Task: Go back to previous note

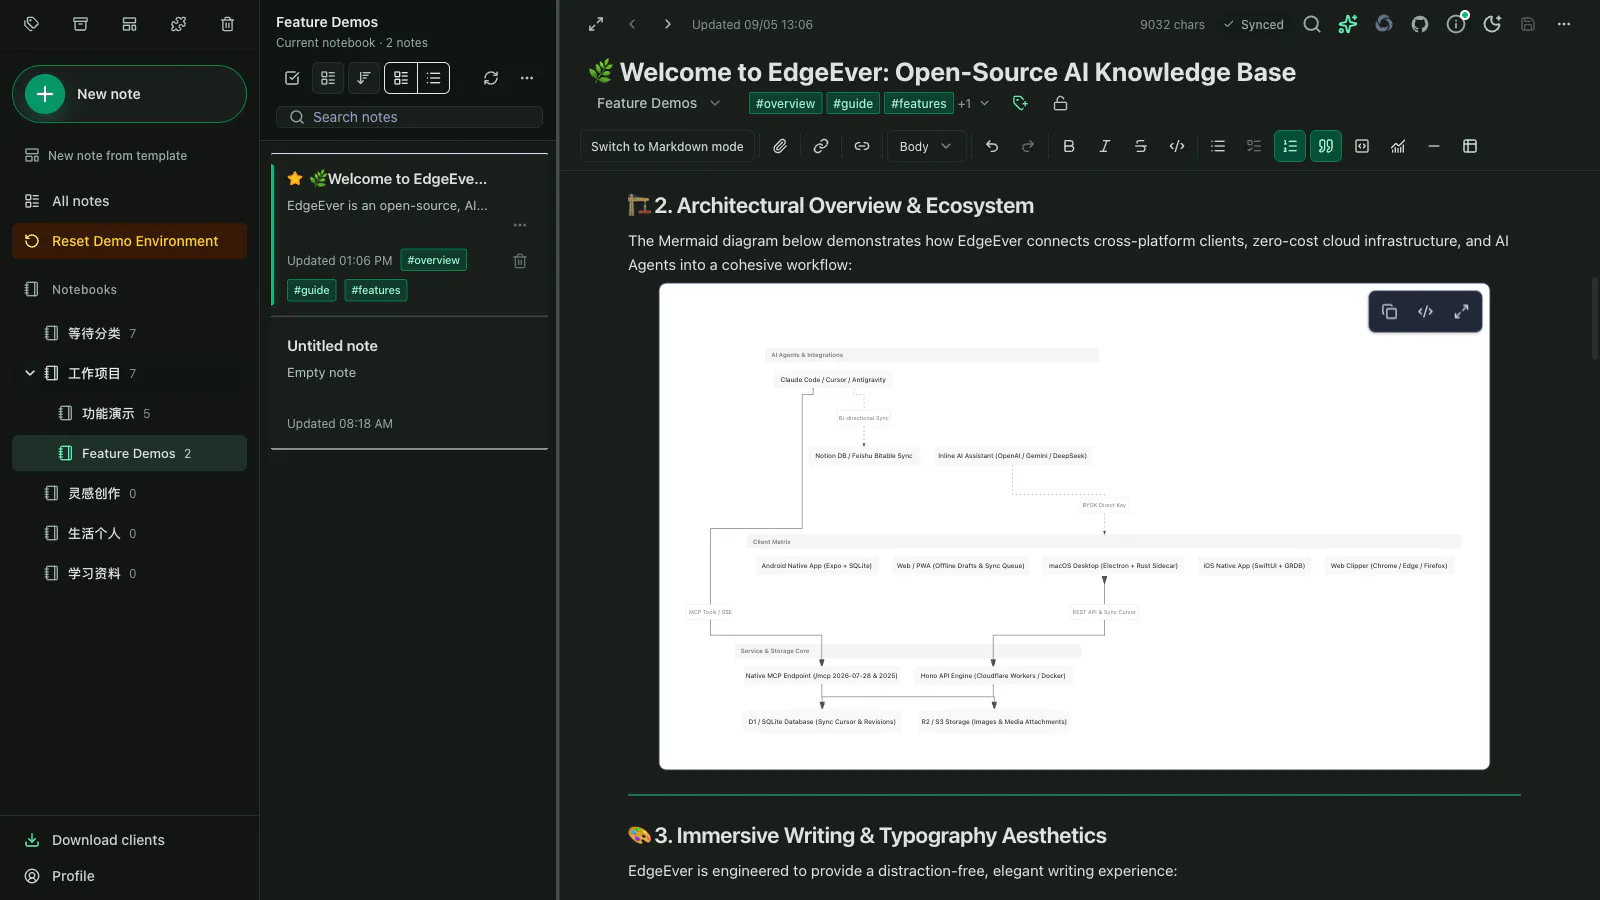Action: click(x=632, y=24)
